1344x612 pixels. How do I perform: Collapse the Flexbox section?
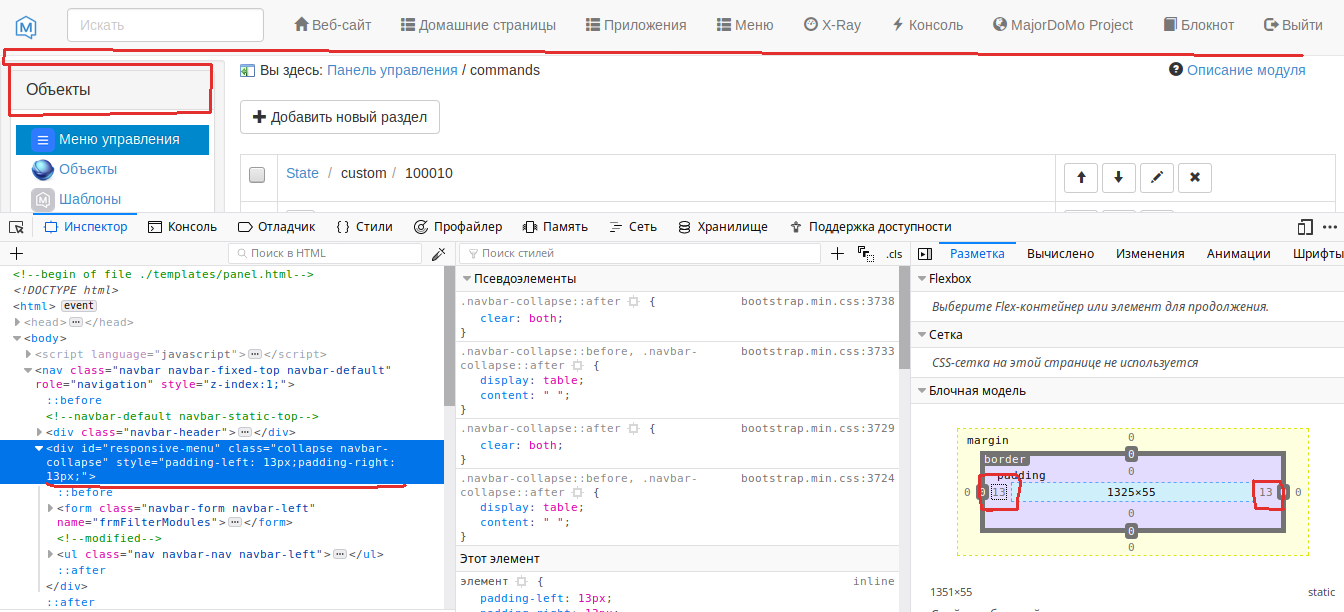pos(920,279)
